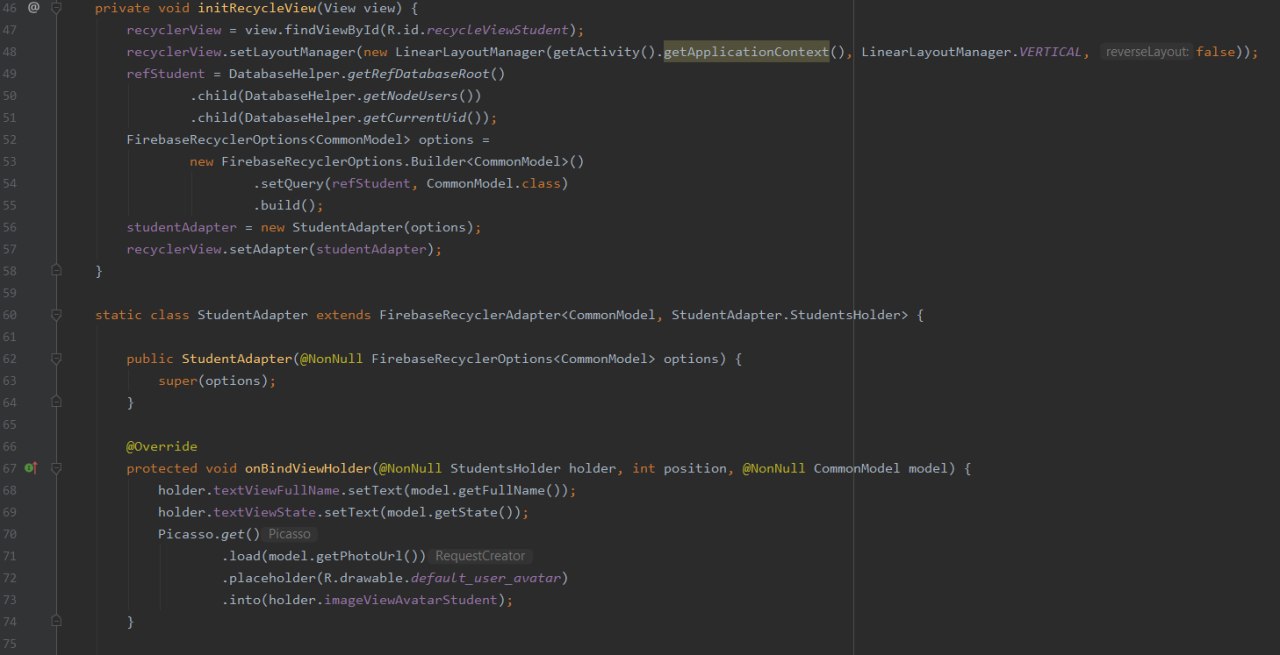Click recycleViewStudent id on line 47

[x=498, y=30]
